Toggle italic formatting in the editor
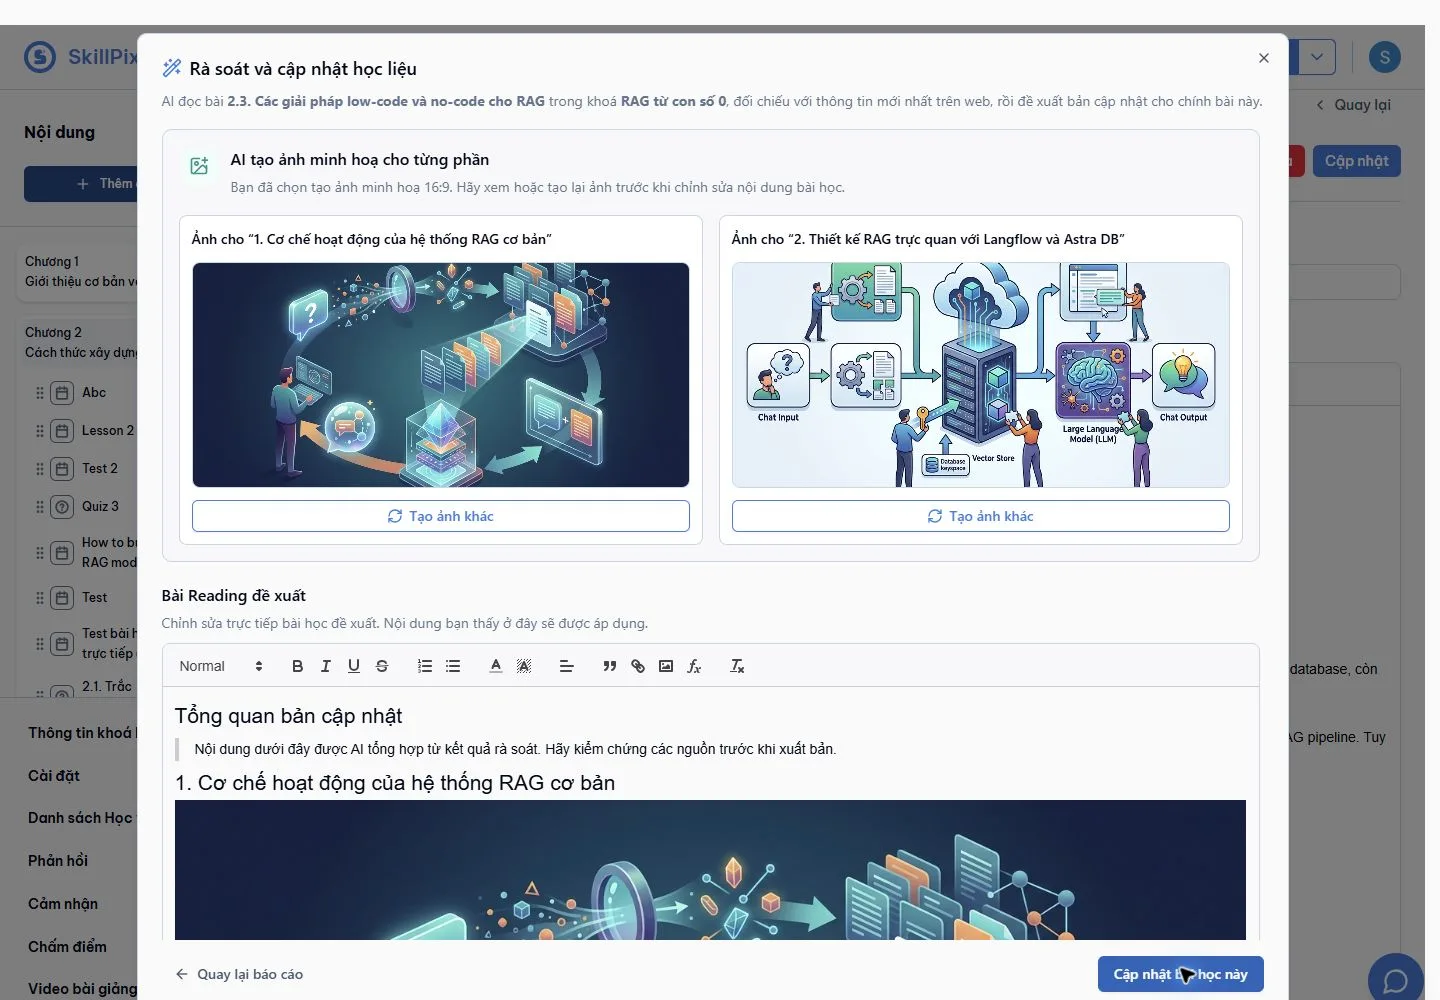Screen dimensions: 1440x1000 325,666
